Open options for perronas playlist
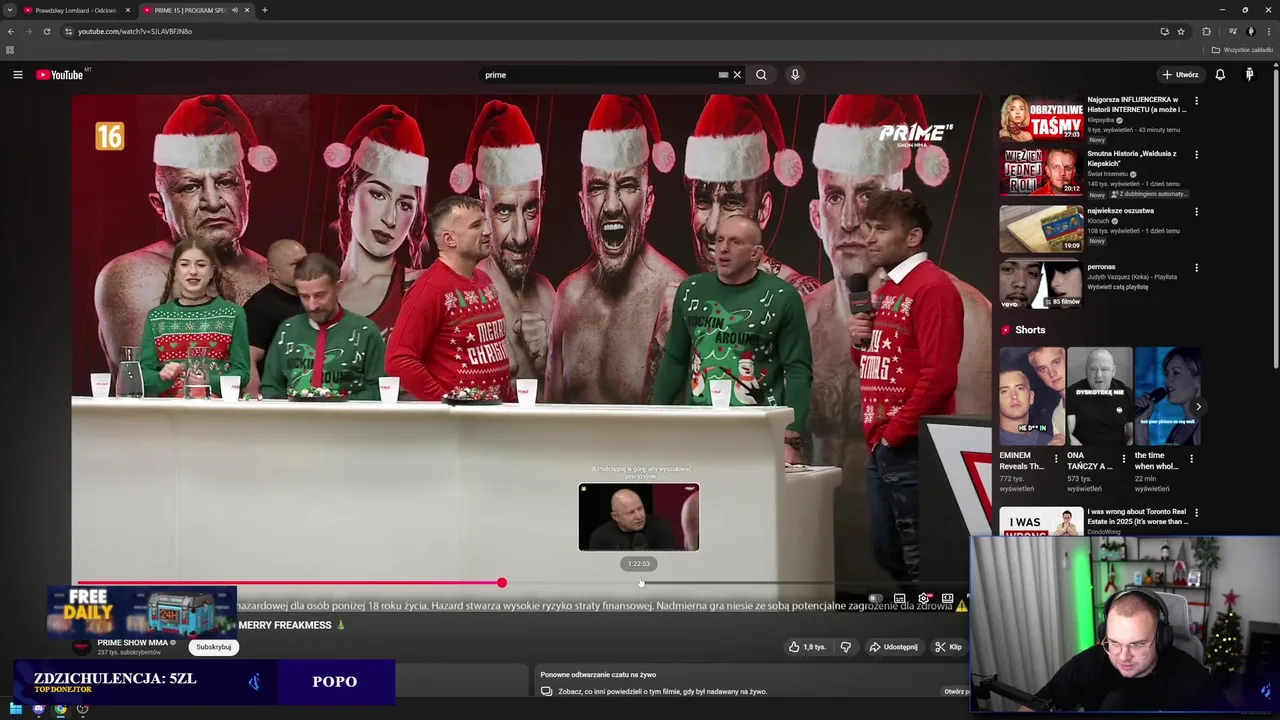The height and width of the screenshot is (720, 1280). pos(1196,268)
